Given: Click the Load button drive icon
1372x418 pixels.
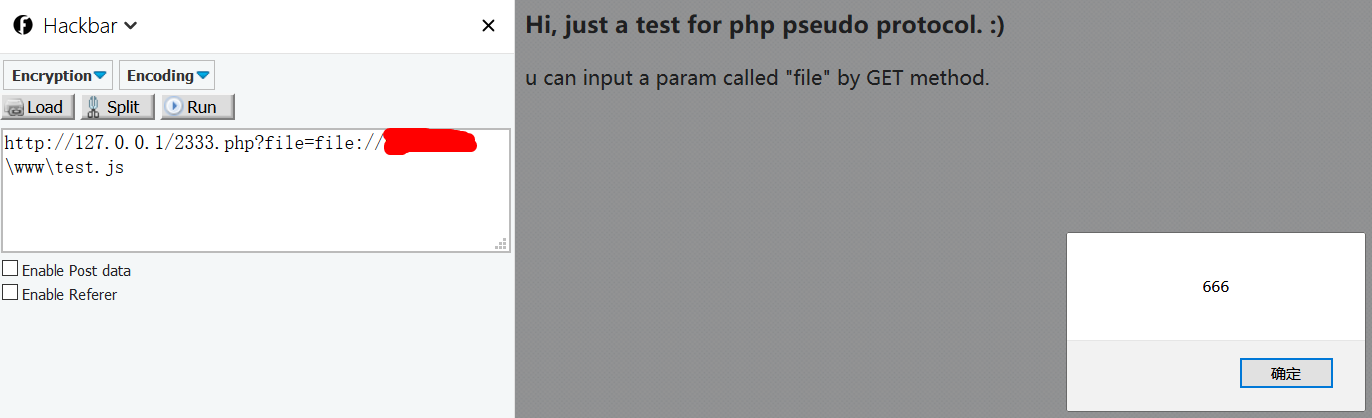Looking at the screenshot, I should [15, 108].
